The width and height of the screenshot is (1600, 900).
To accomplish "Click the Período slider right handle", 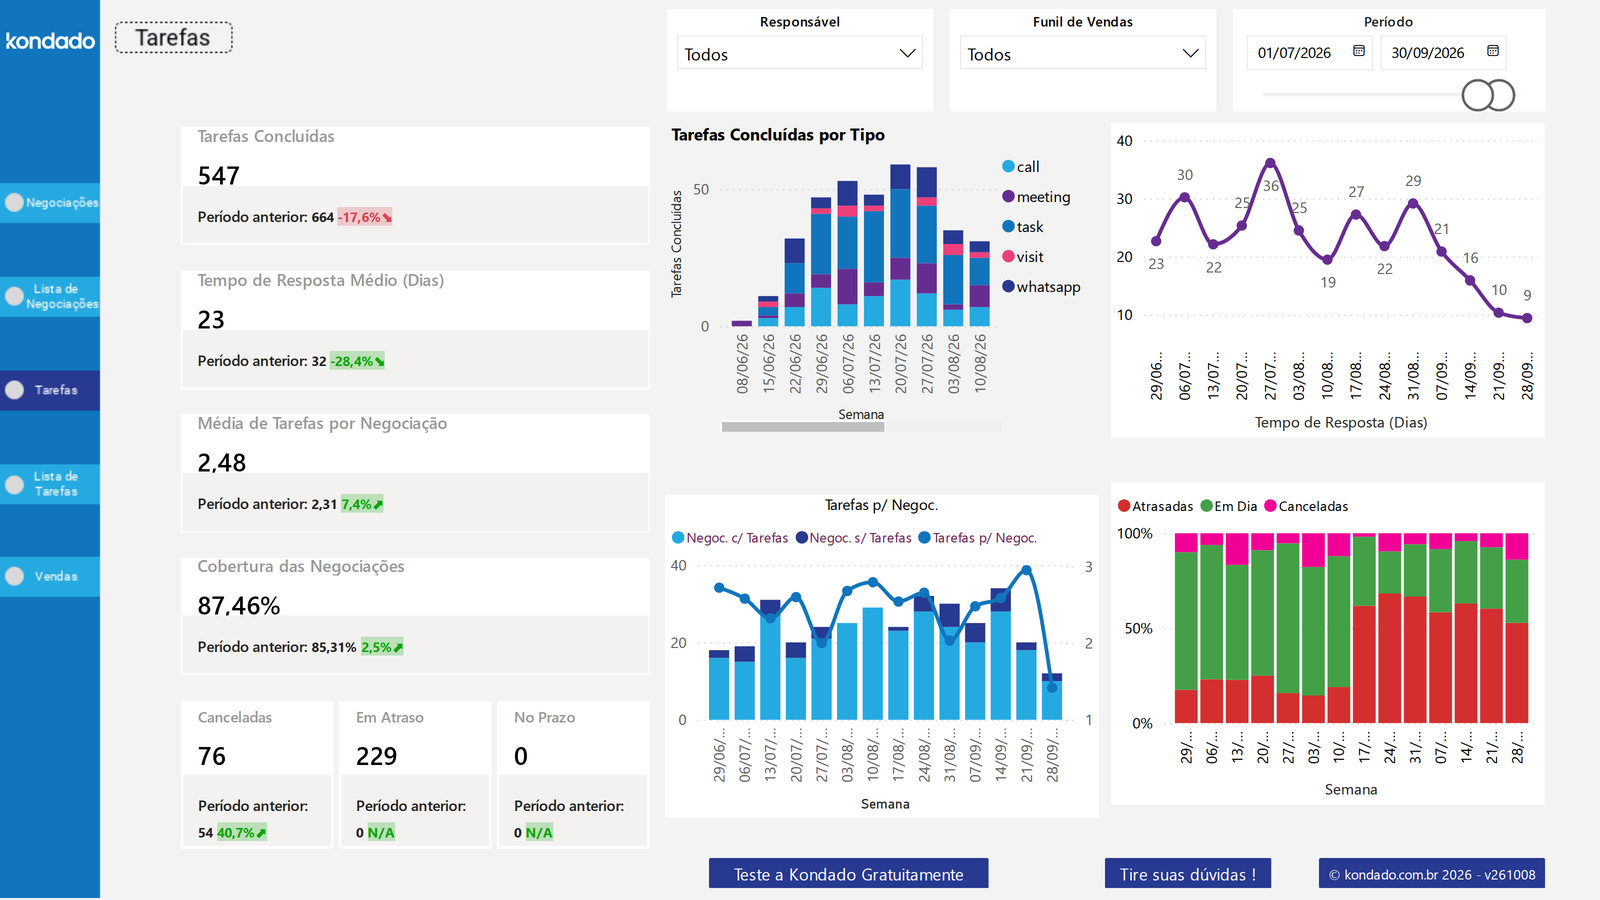I will pyautogui.click(x=1500, y=95).
